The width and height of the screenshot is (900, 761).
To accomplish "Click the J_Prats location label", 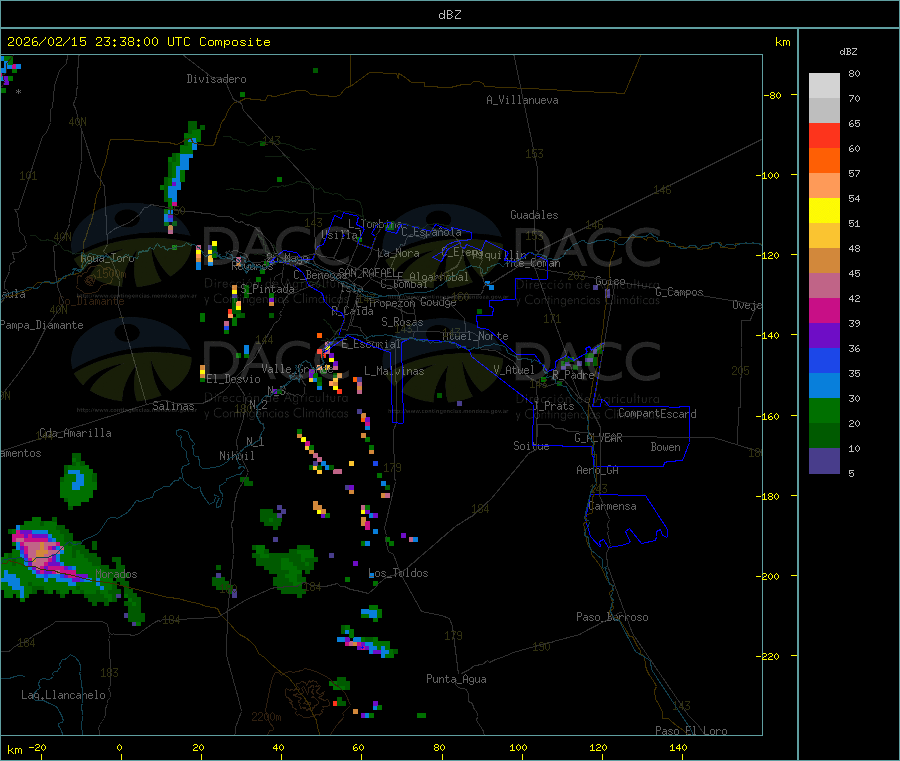I will click(x=554, y=405).
